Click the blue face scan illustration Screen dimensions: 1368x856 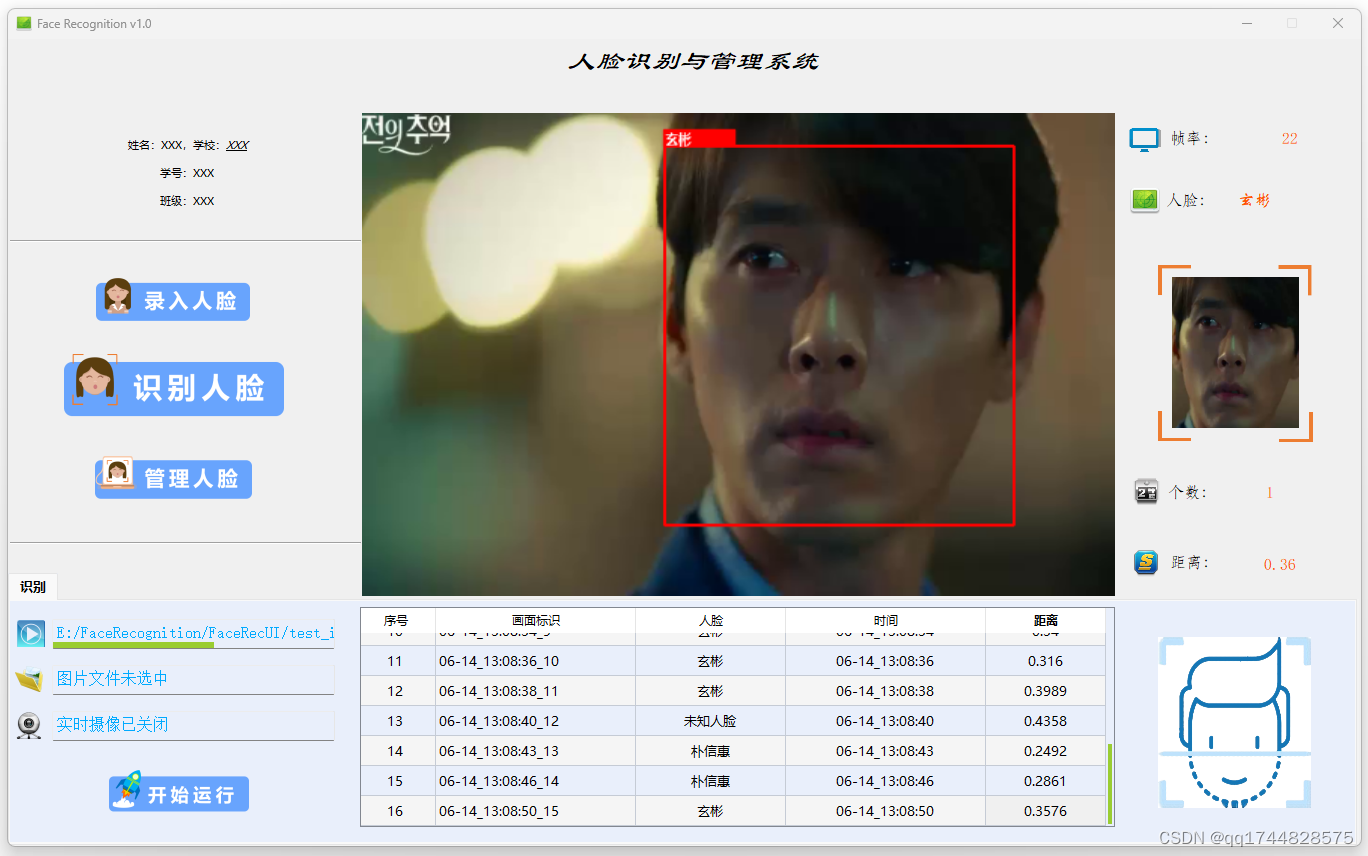1234,723
